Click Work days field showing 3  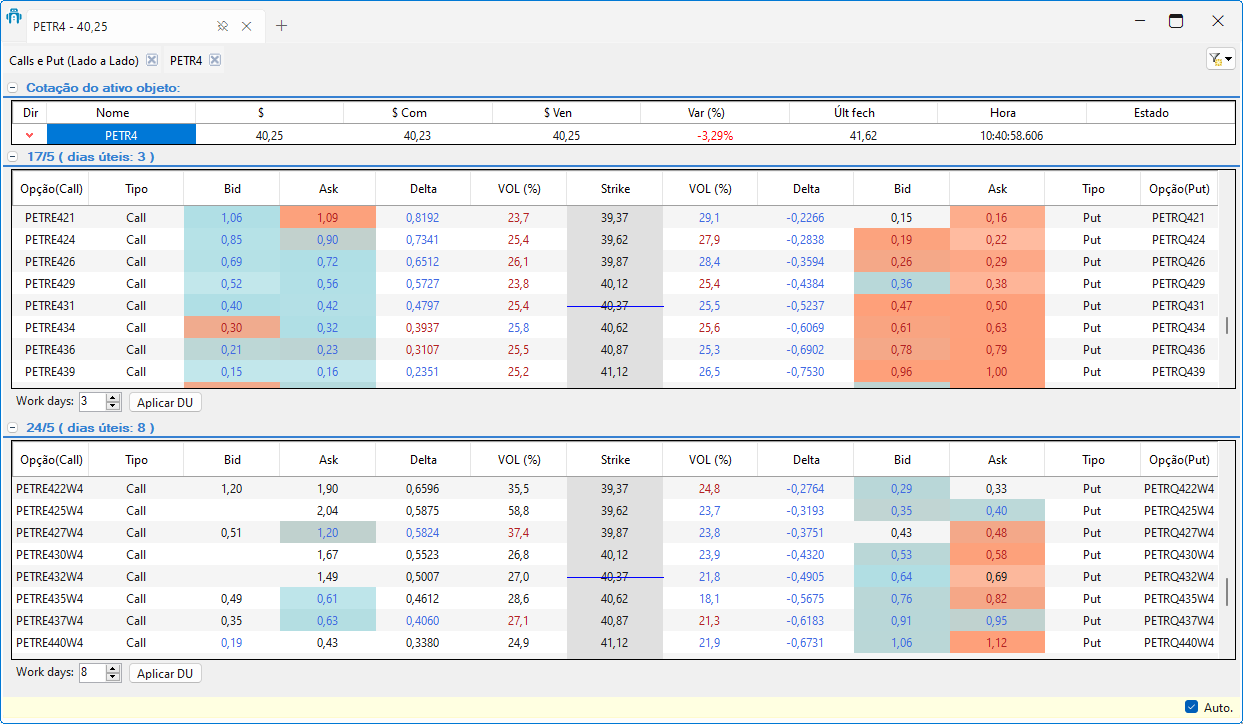click(x=92, y=402)
